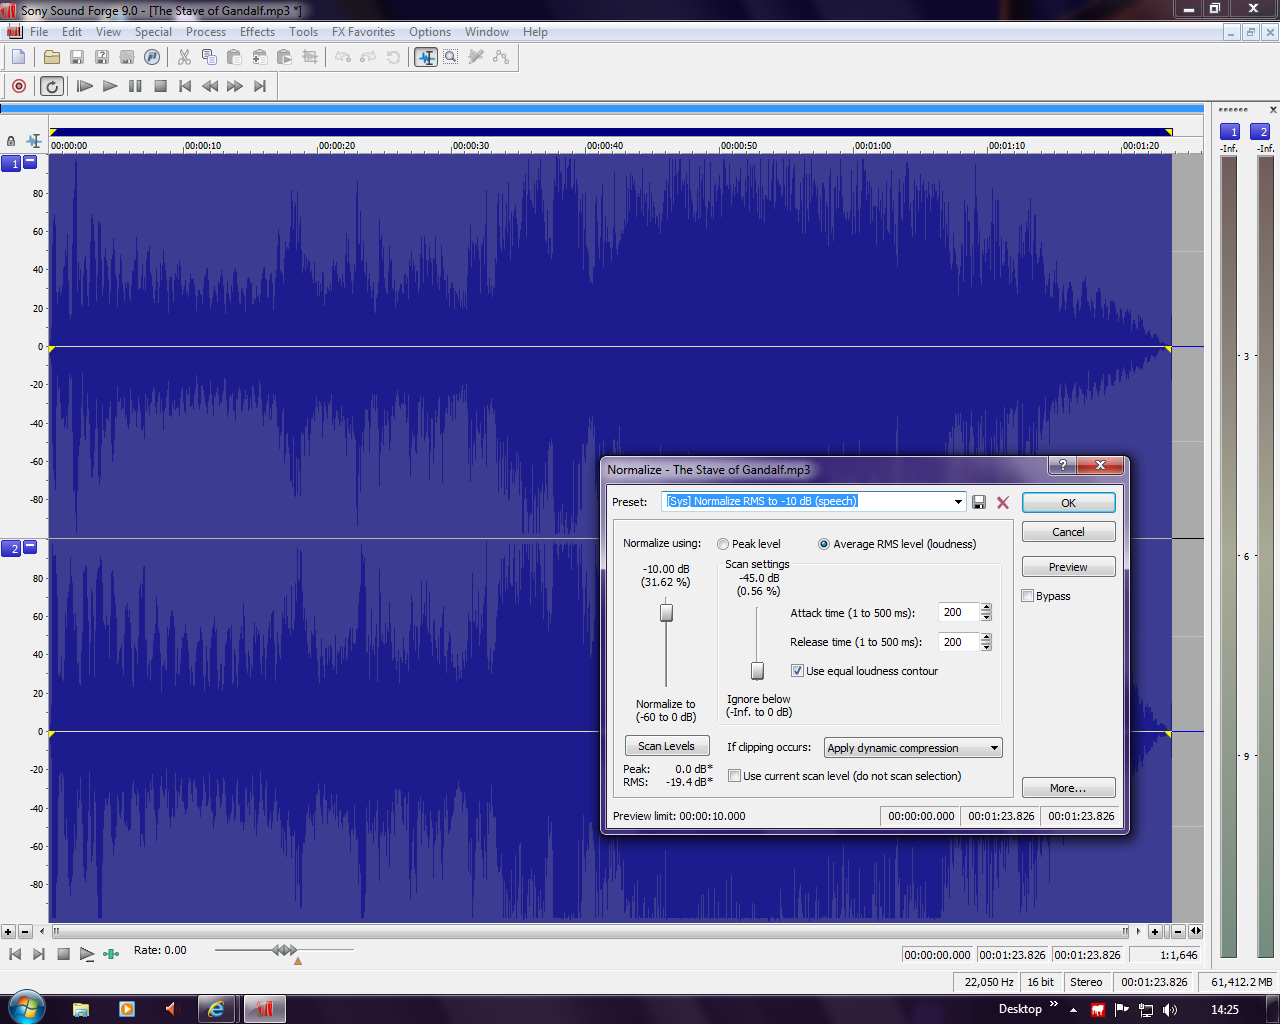
Task: Delete the preset using the red X
Action: tap(1003, 502)
